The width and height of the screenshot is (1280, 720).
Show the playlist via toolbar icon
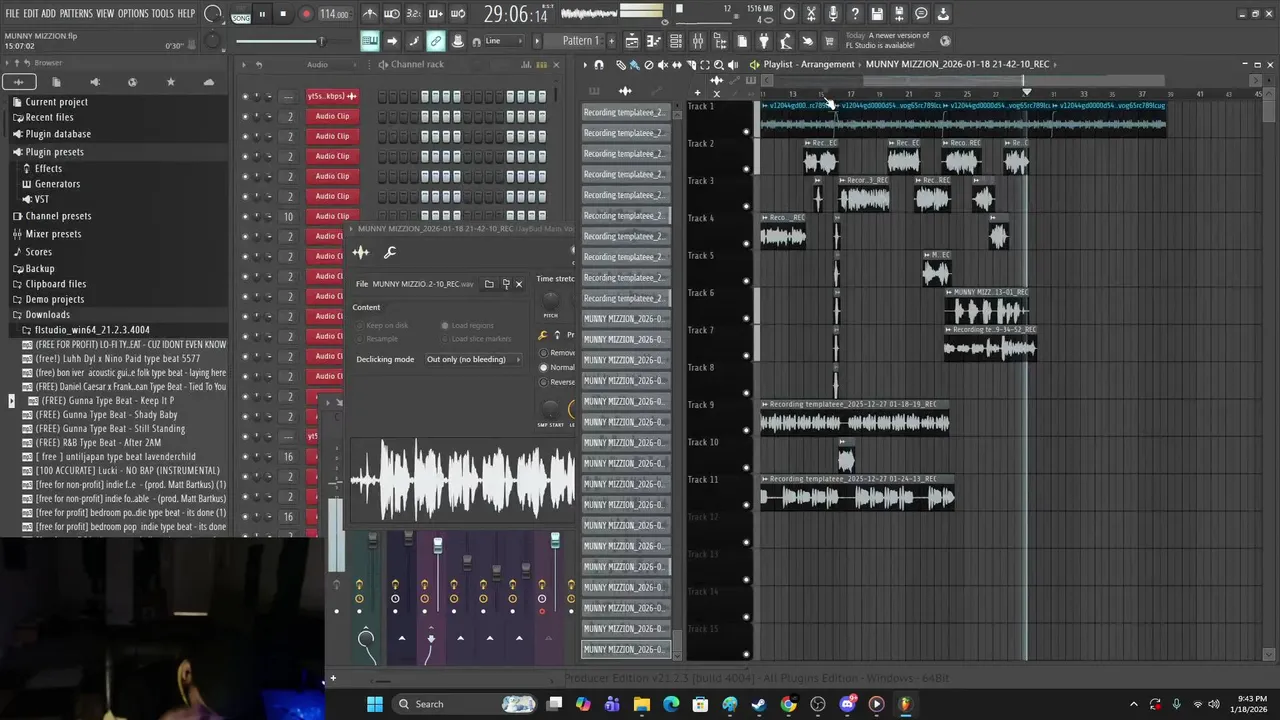pyautogui.click(x=633, y=41)
